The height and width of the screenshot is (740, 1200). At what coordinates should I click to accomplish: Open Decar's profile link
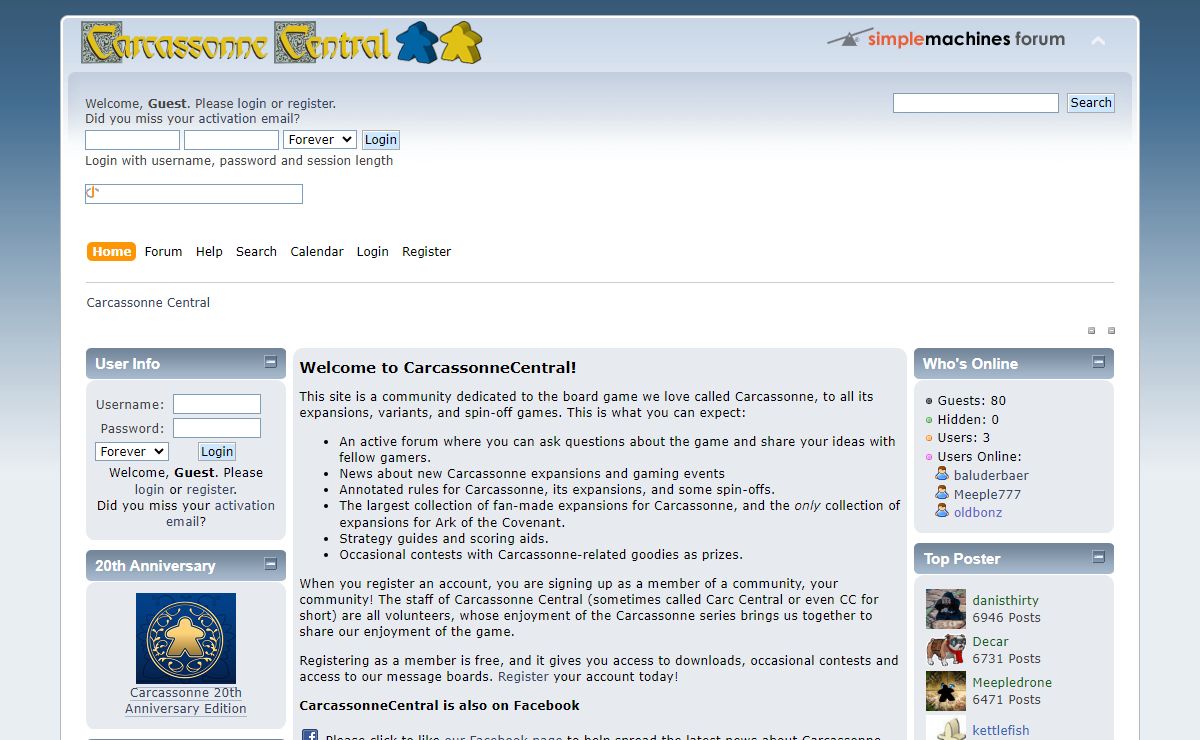pyautogui.click(x=991, y=642)
